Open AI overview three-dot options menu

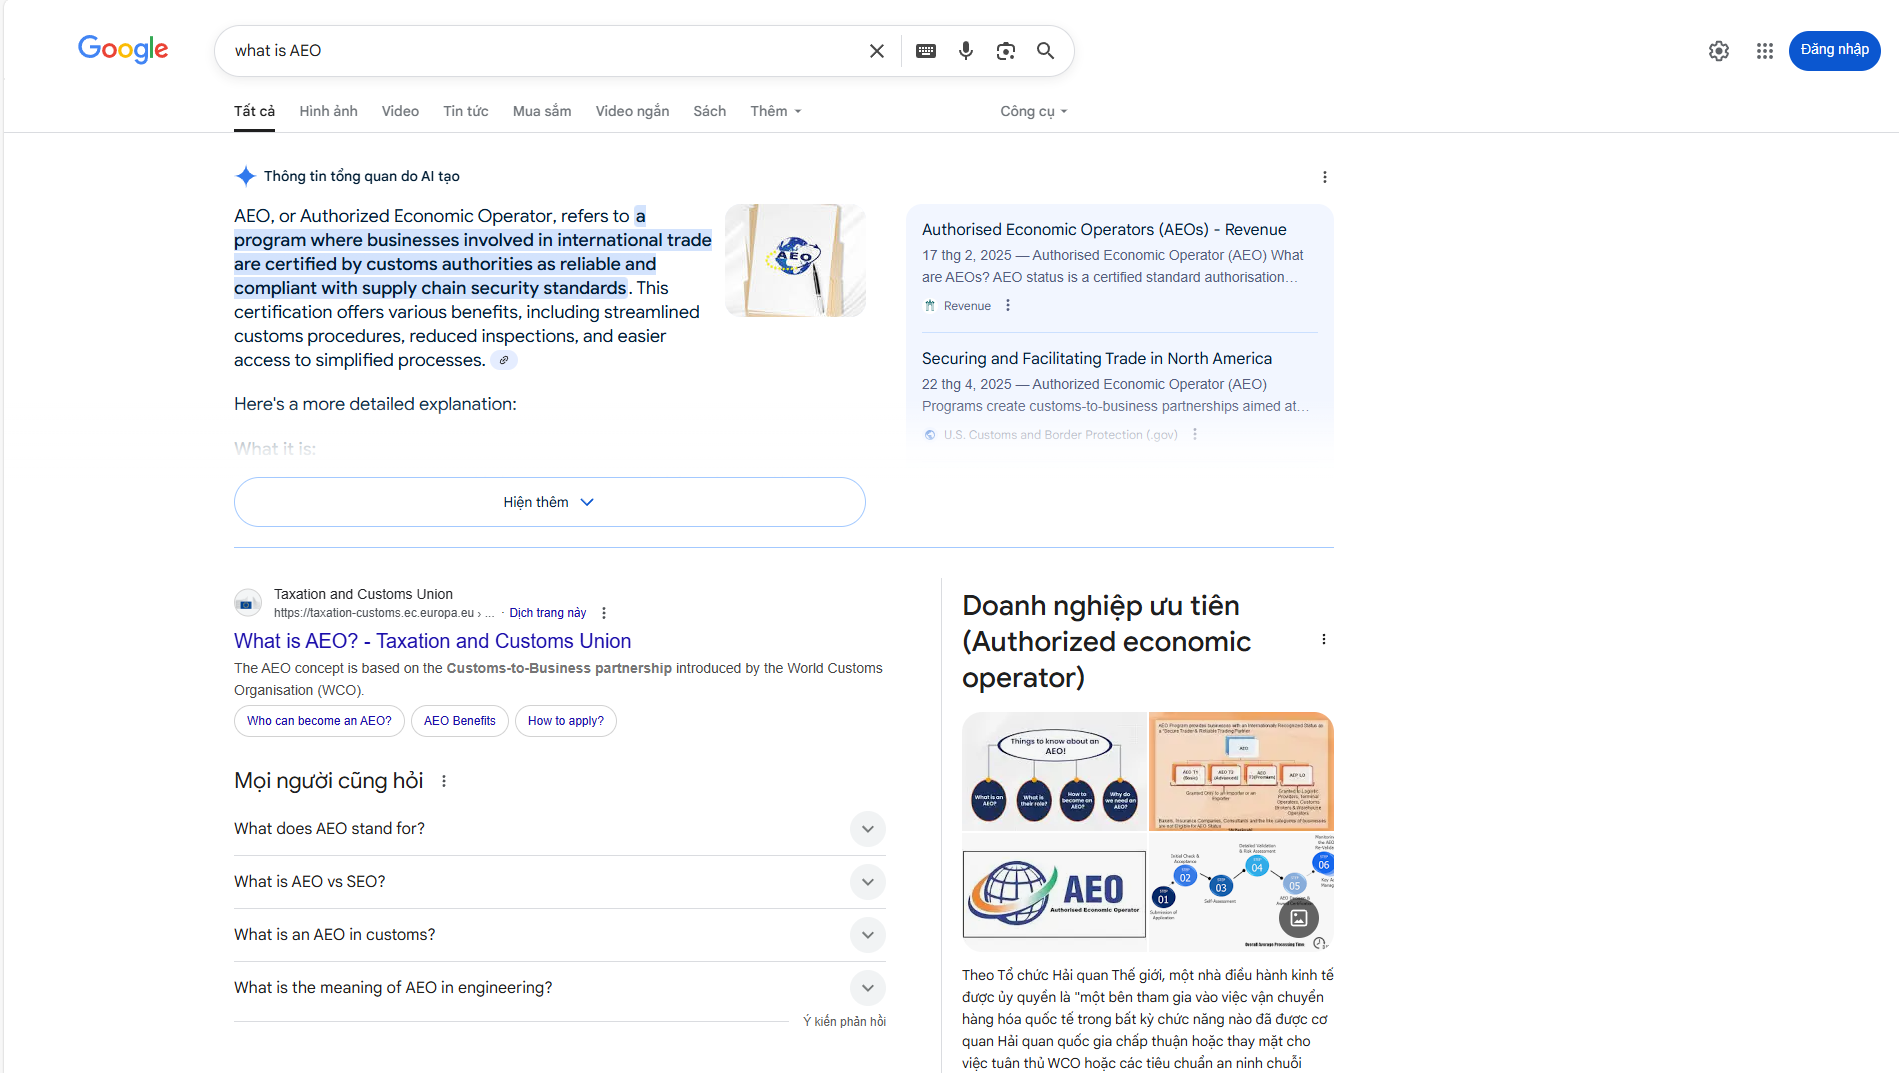1324,177
